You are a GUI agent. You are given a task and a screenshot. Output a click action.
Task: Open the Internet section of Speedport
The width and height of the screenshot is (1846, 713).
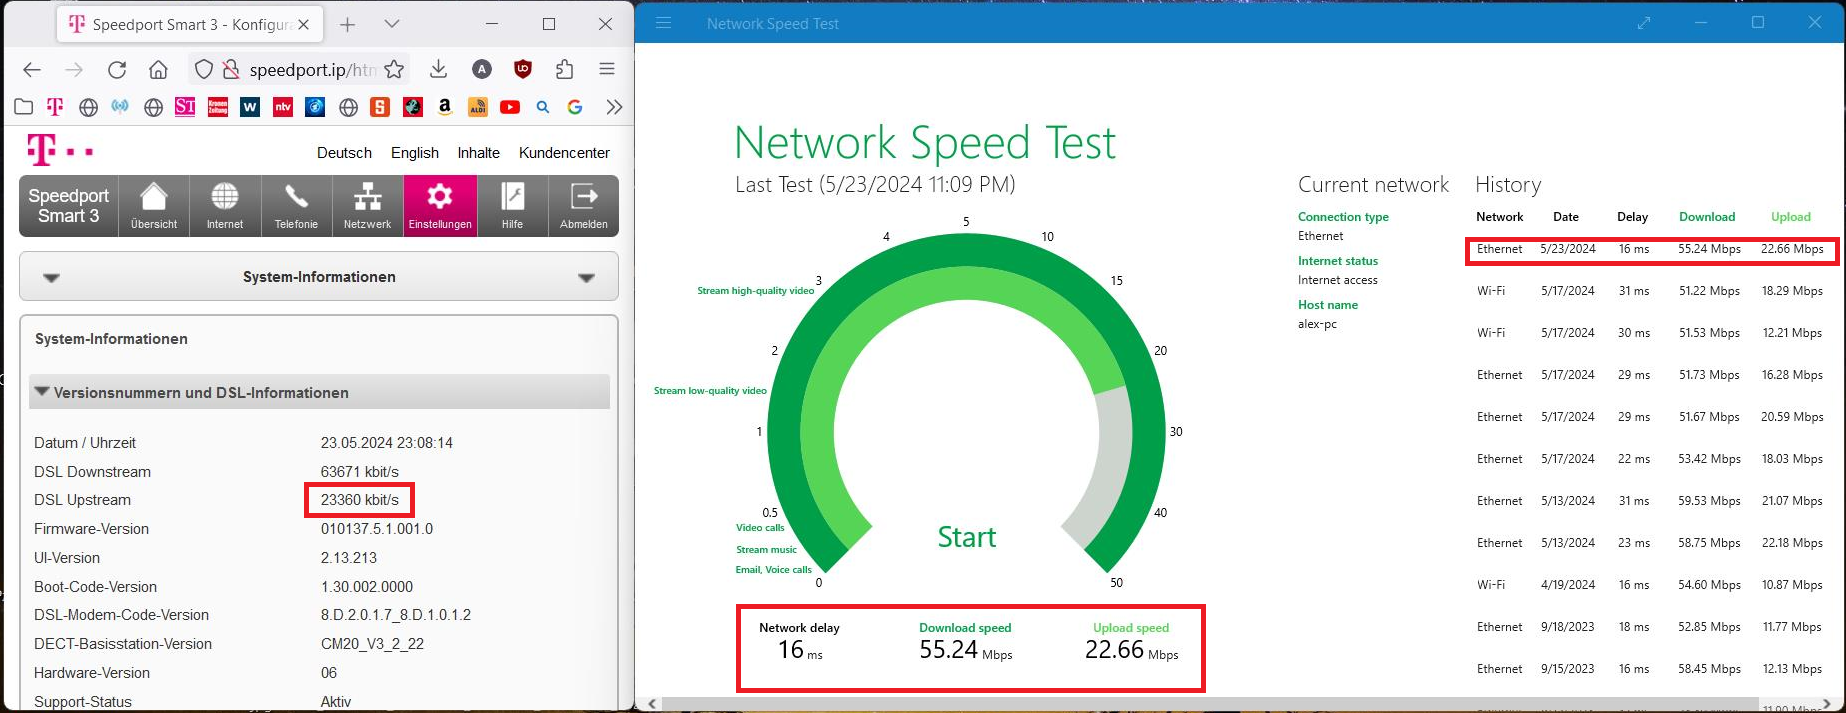[225, 206]
